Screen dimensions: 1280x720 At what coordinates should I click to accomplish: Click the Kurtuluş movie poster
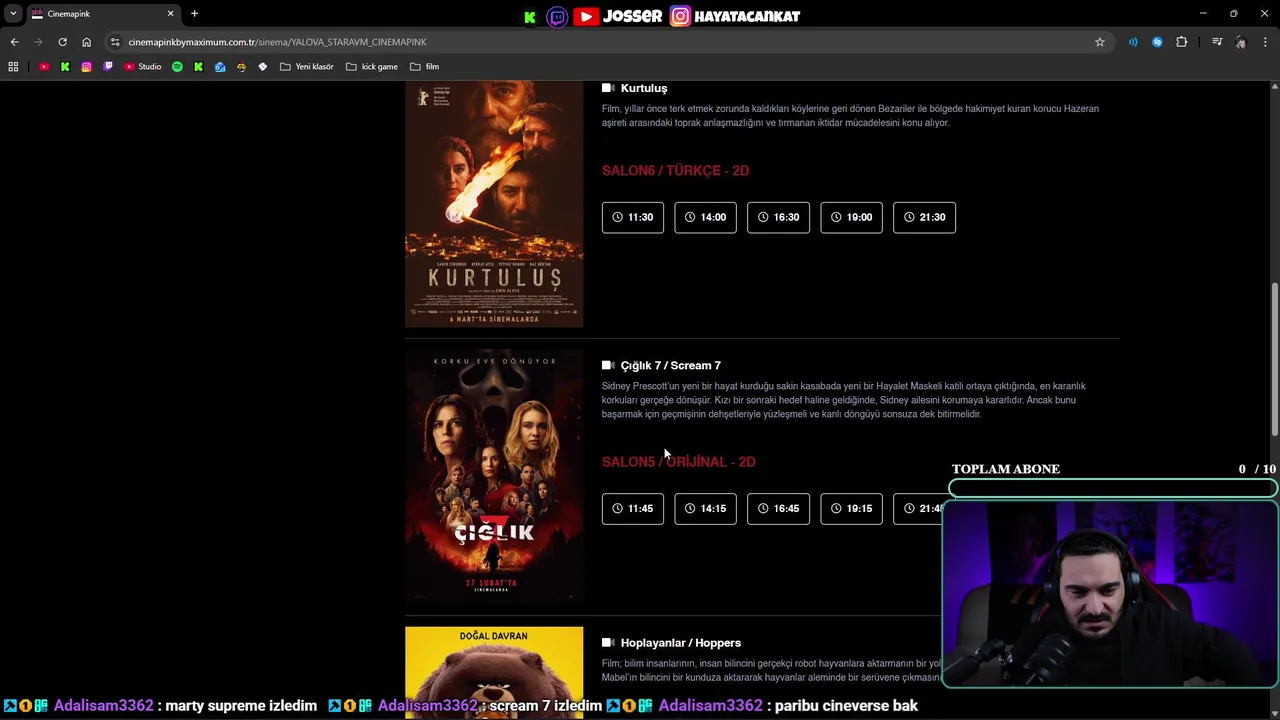[494, 204]
